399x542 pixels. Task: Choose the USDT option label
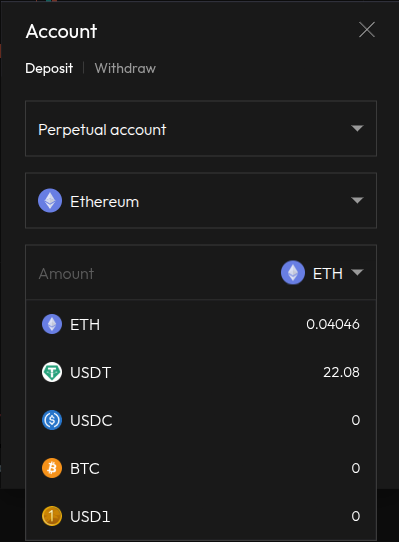click(x=91, y=373)
